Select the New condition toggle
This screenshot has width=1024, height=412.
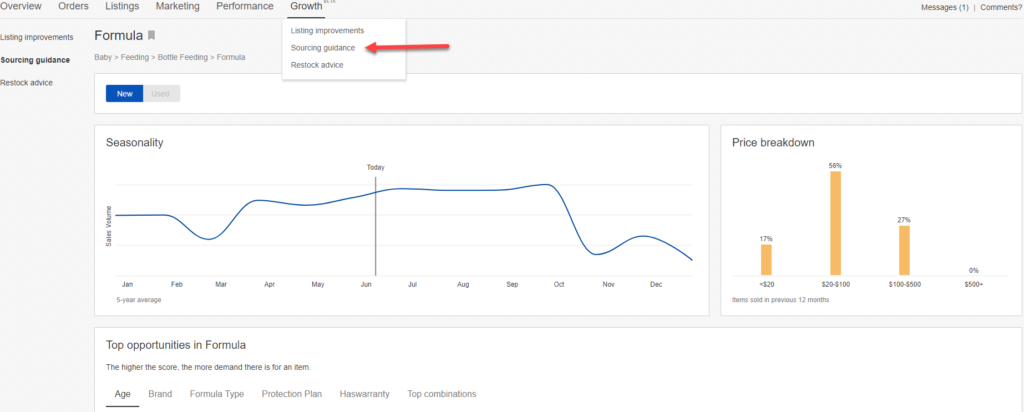(125, 93)
